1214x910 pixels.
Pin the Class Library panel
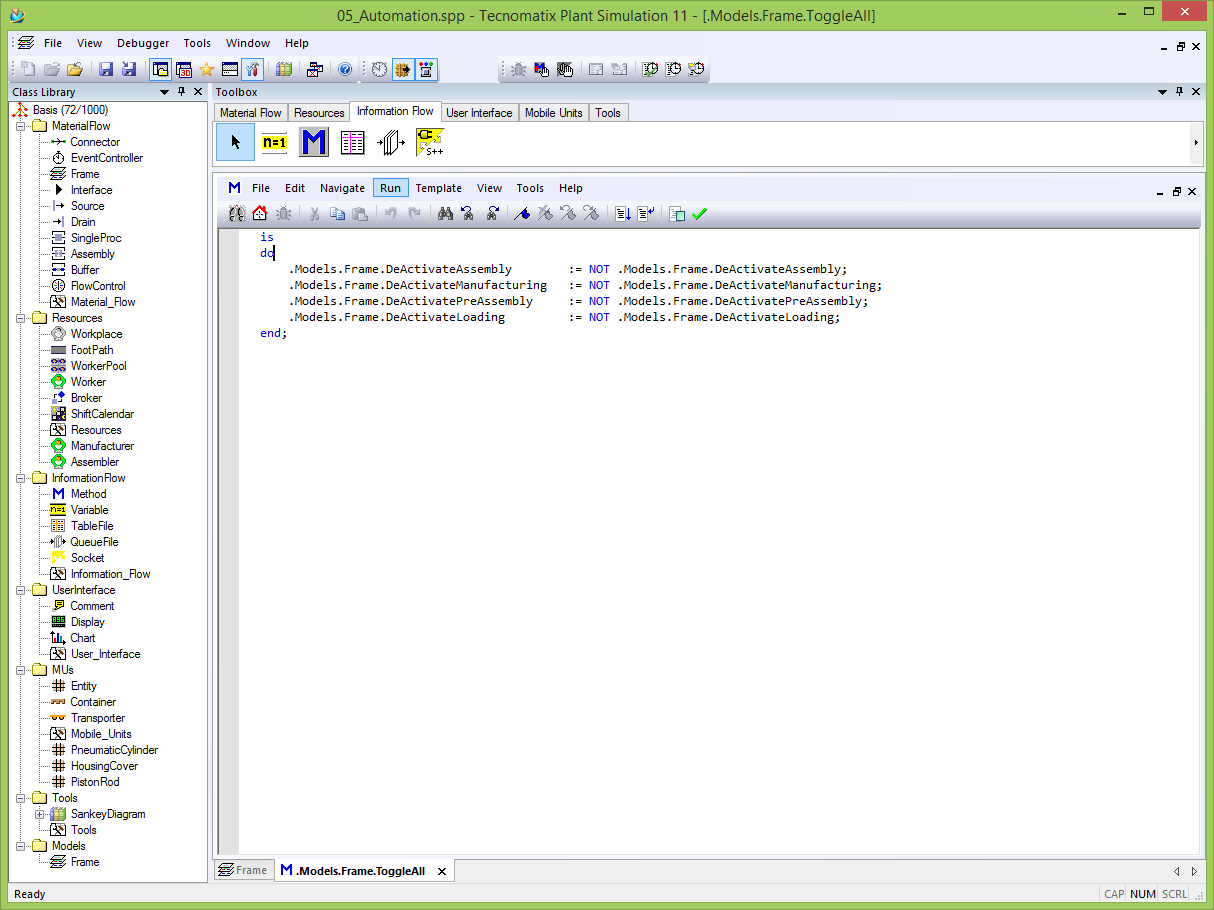click(x=181, y=92)
